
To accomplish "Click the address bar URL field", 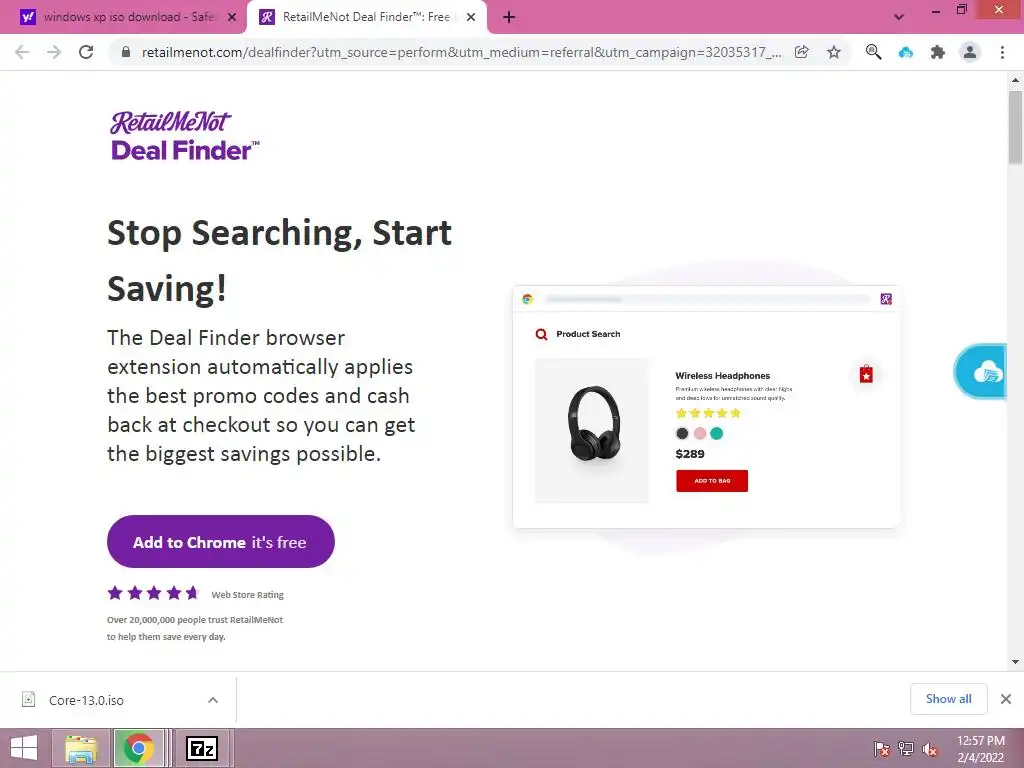I will (x=460, y=52).
